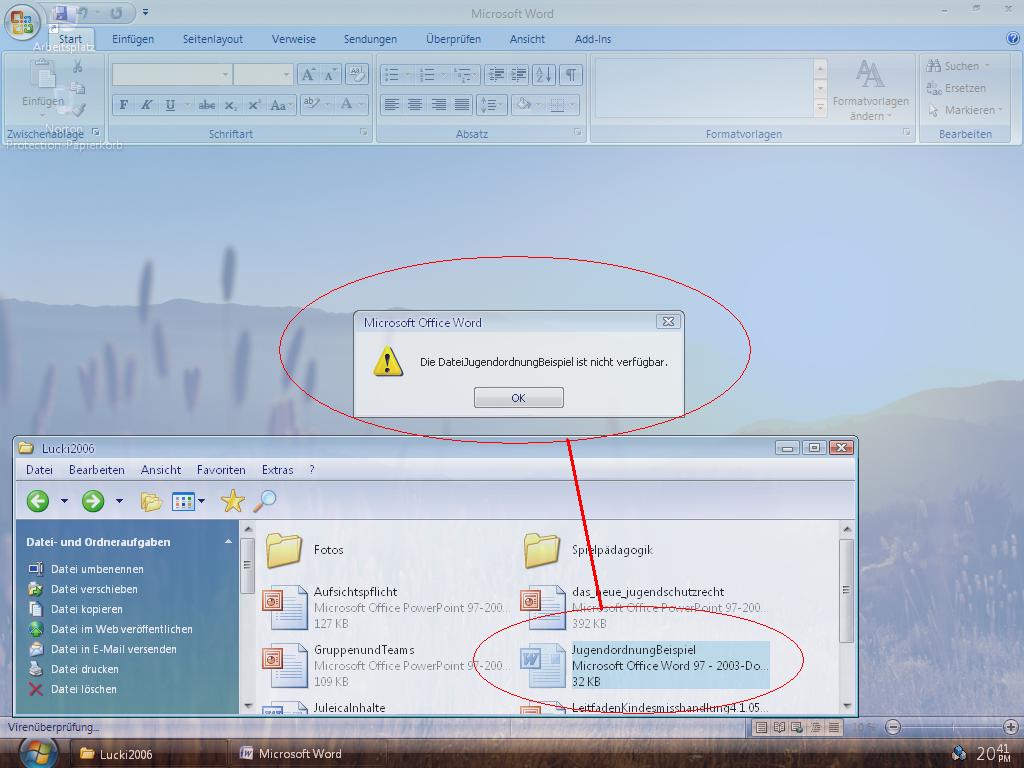Open the Verweise ribbon tab
Screen dimensions: 1024x768
click(x=293, y=39)
